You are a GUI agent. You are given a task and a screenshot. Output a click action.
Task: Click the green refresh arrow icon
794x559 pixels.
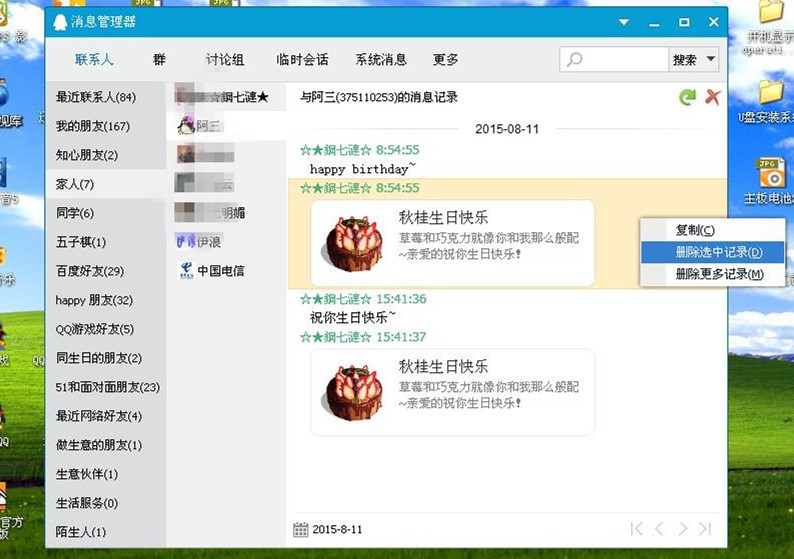(x=687, y=97)
